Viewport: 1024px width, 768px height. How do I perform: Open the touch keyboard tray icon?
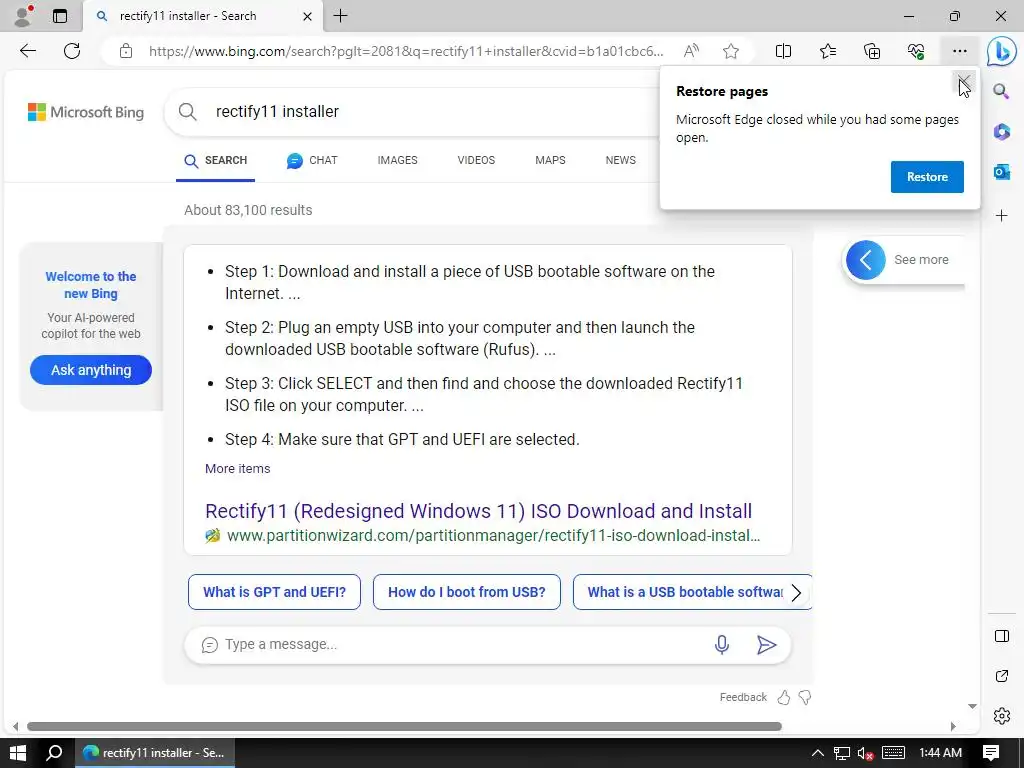(893, 754)
